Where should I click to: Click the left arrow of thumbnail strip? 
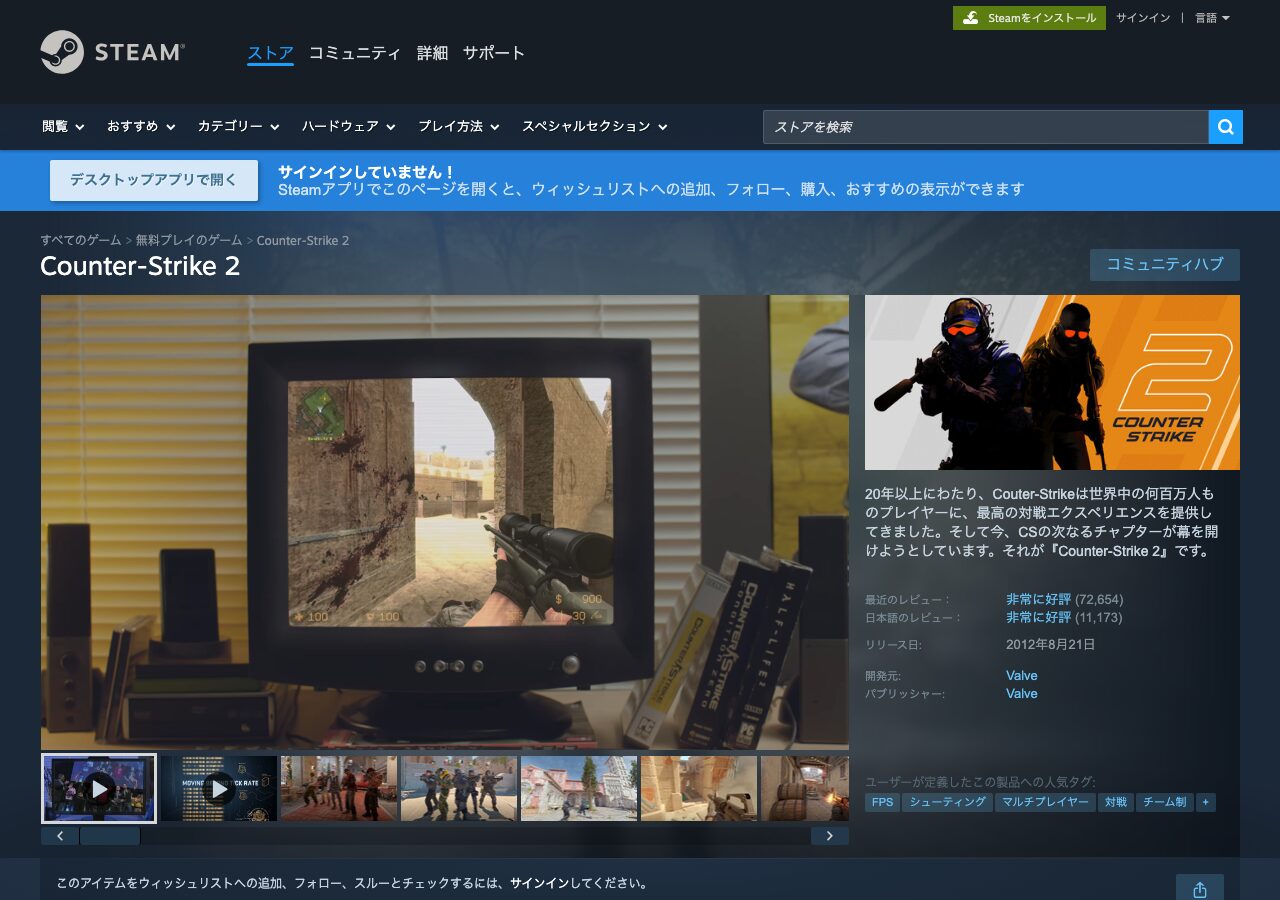(x=60, y=836)
